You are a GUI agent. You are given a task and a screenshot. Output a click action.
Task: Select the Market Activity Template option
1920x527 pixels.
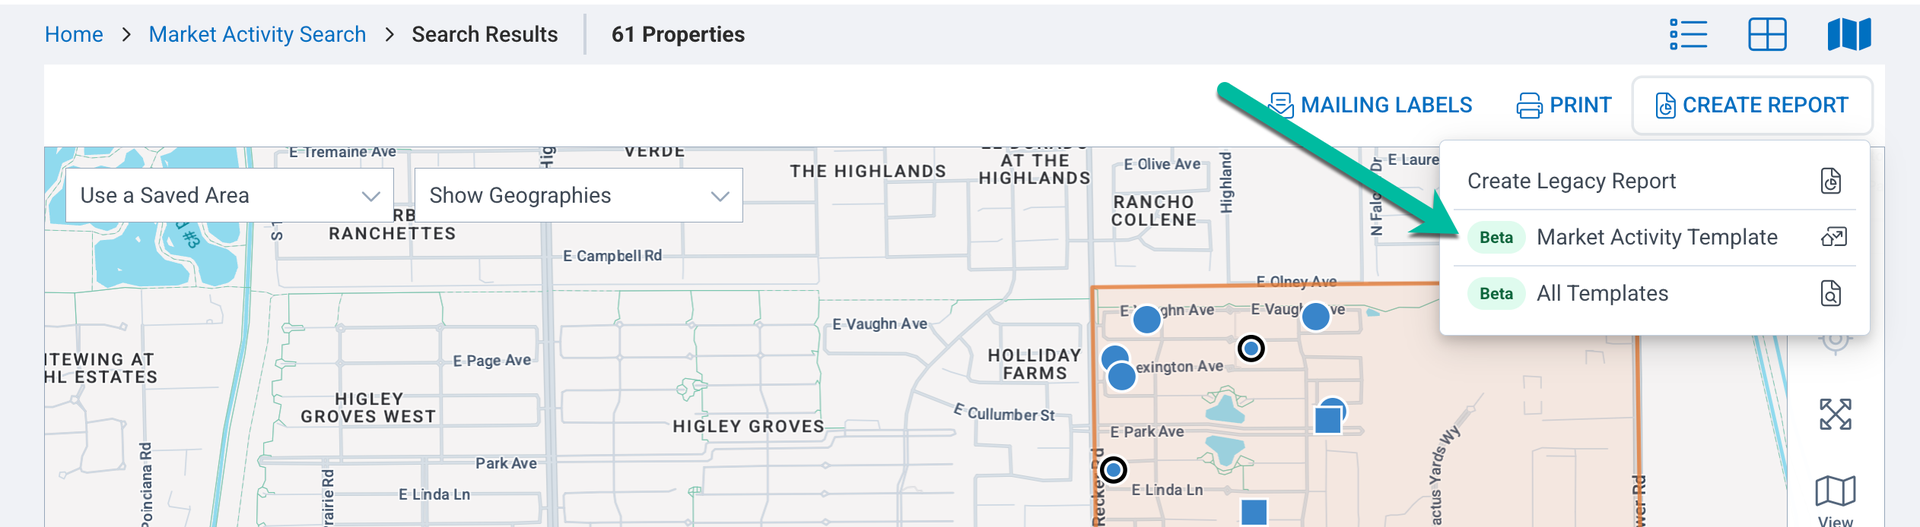(x=1656, y=237)
